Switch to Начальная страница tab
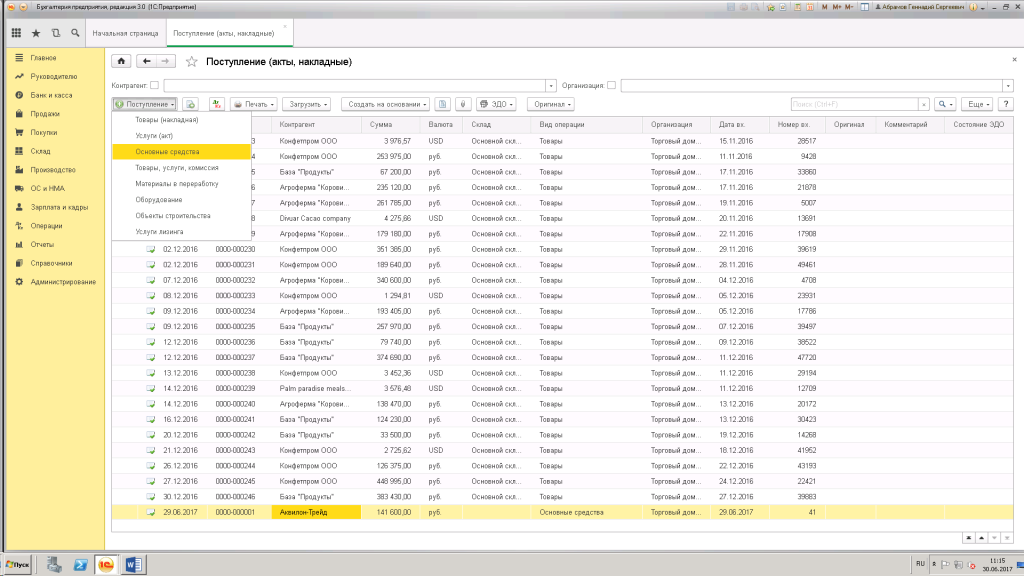 coord(125,33)
